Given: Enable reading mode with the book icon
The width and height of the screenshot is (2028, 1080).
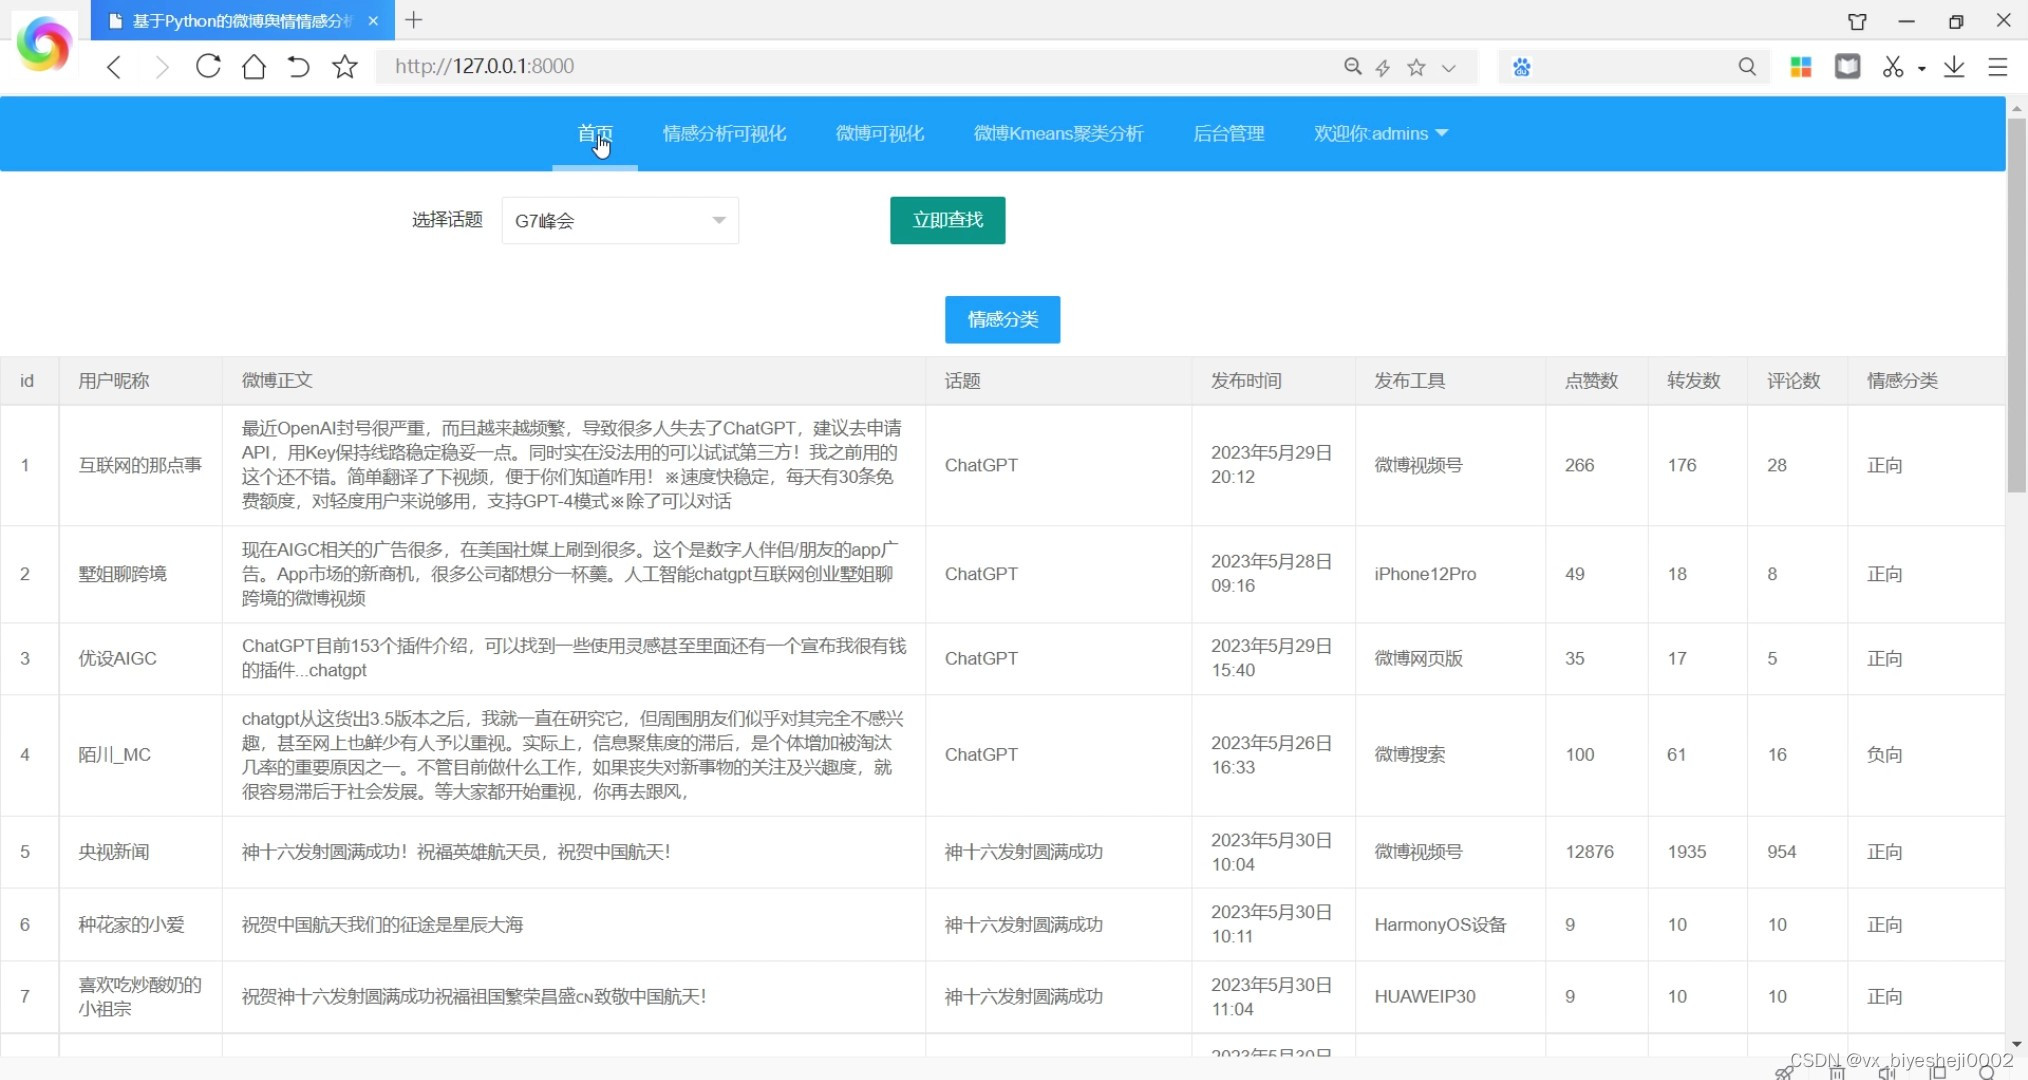Looking at the screenshot, I should click(x=1847, y=66).
